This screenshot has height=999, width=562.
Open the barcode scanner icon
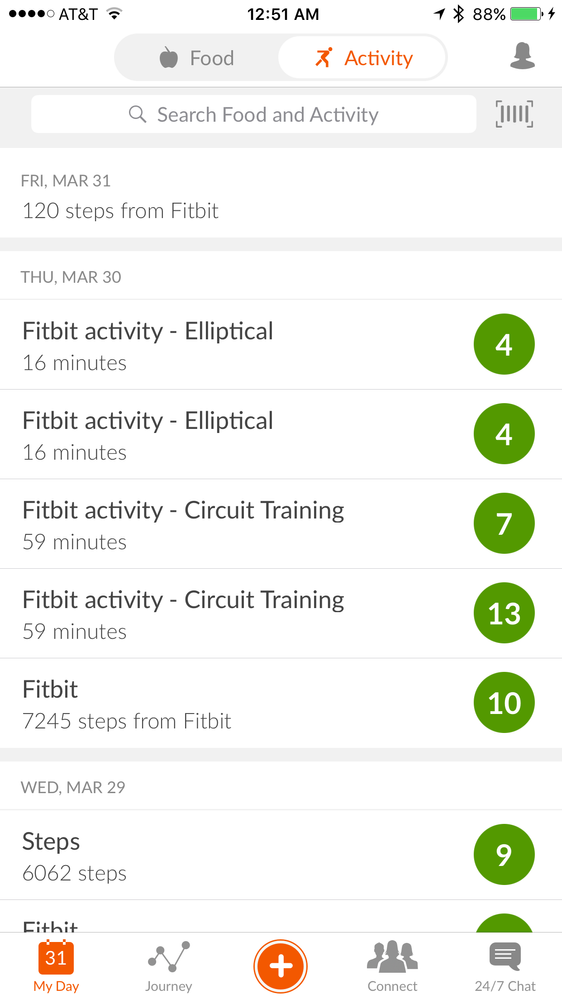[514, 115]
